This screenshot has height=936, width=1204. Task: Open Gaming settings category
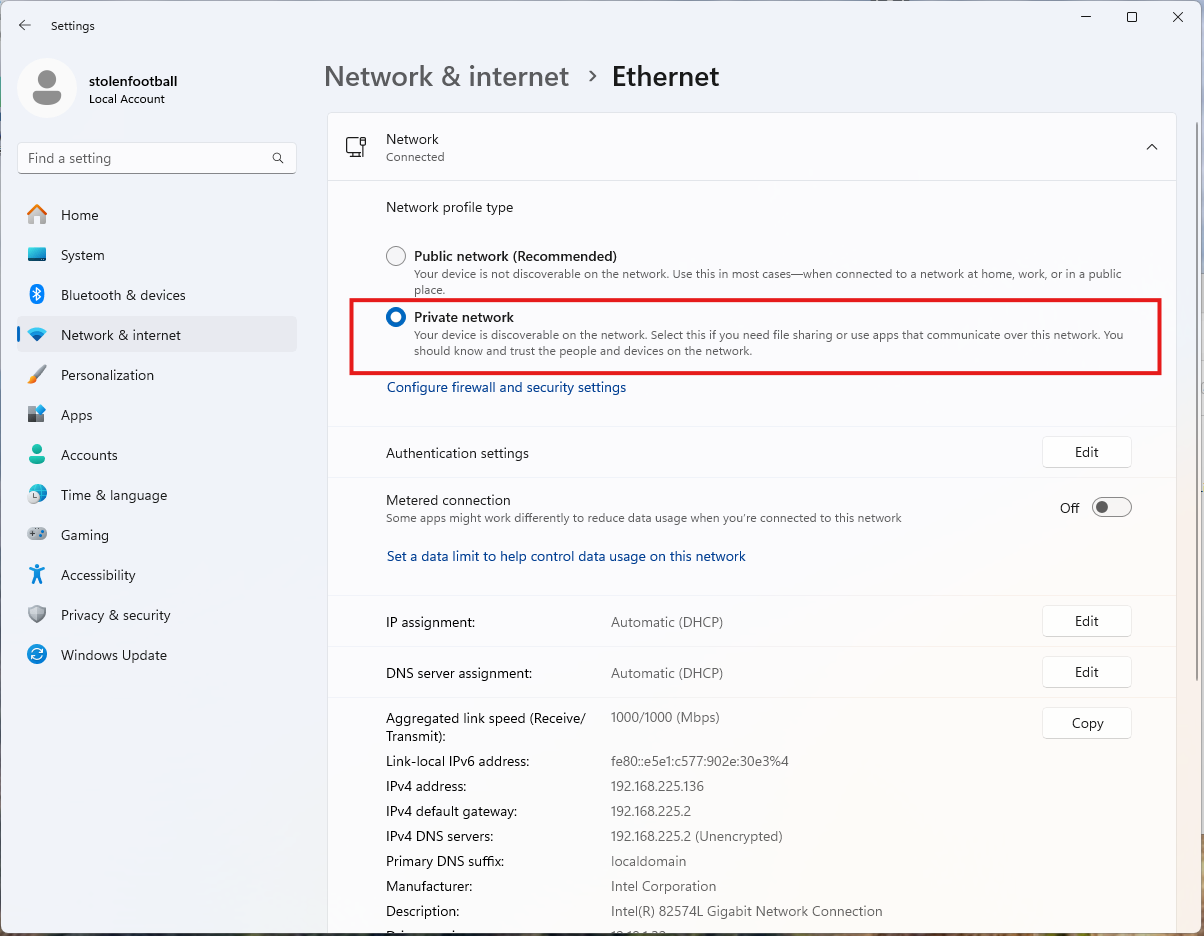157,534
